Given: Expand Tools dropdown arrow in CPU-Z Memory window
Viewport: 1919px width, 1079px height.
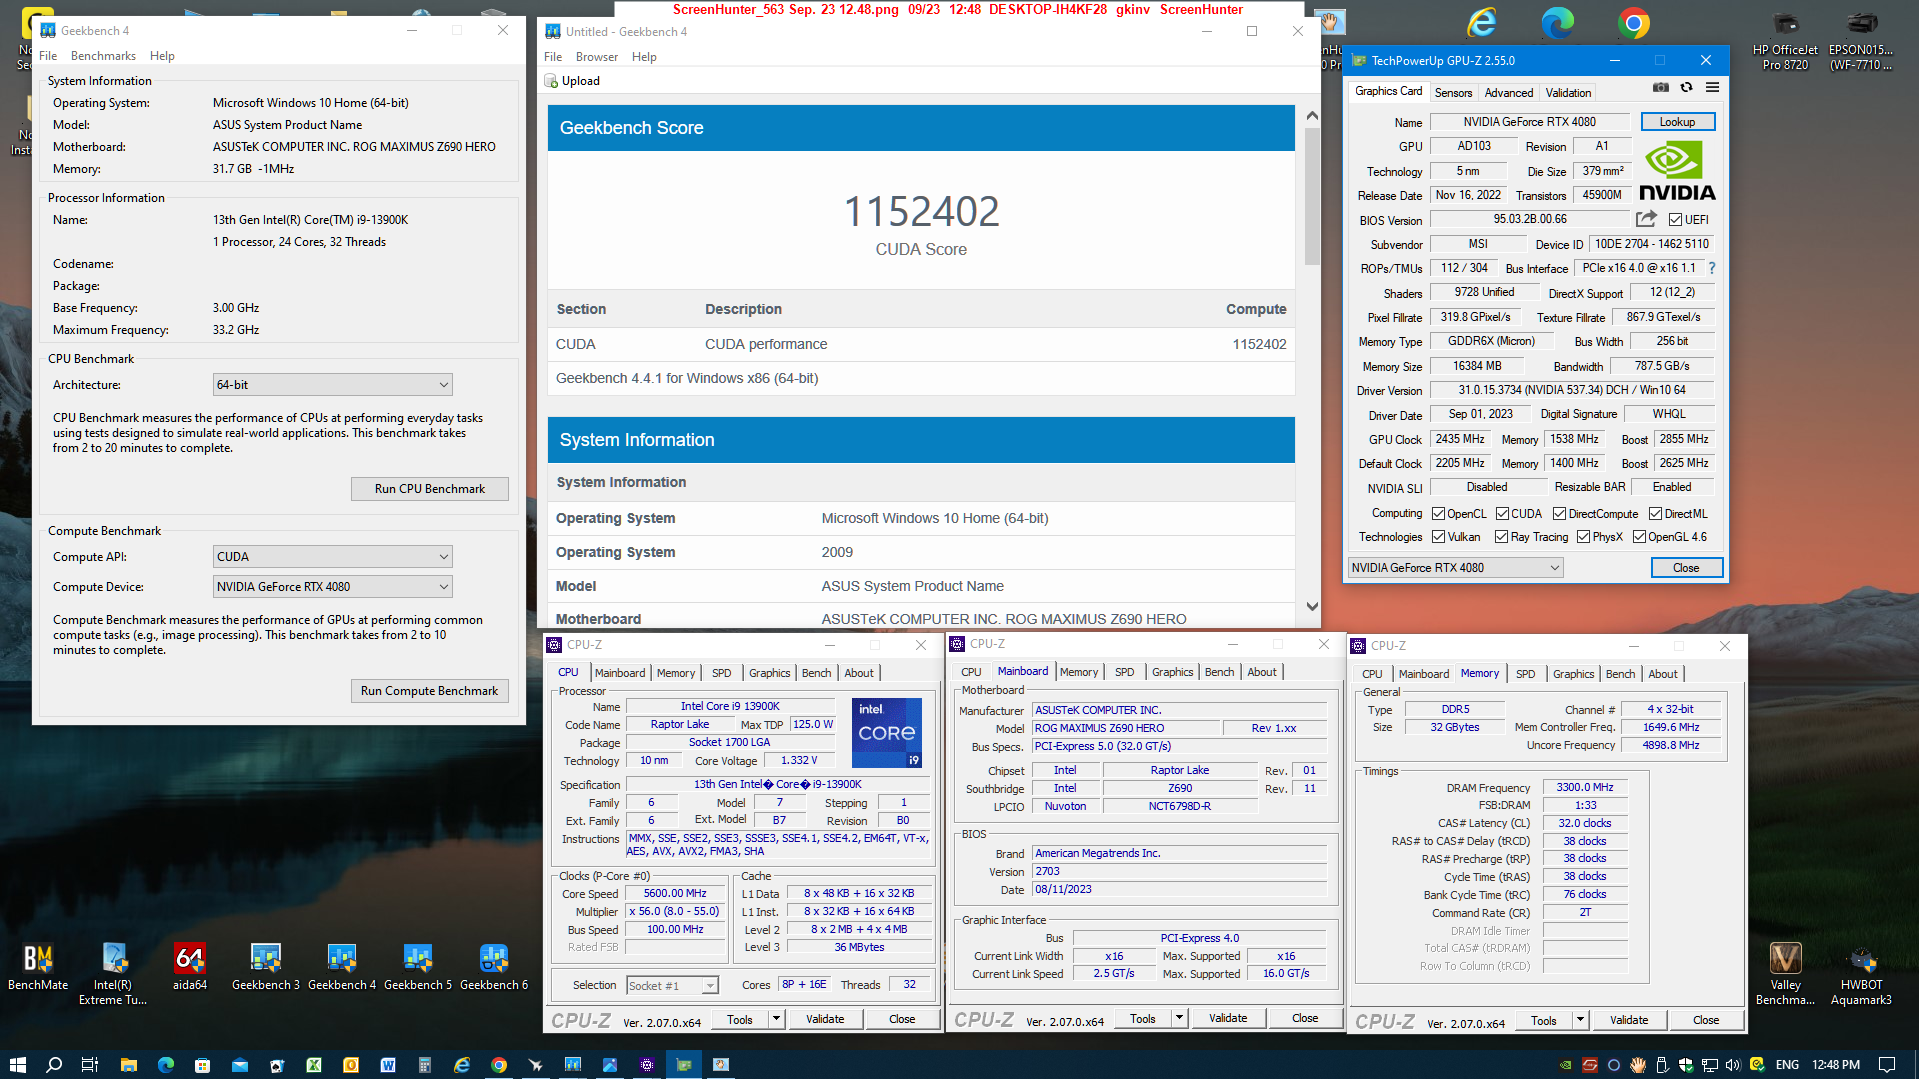Looking at the screenshot, I should tap(1581, 1021).
